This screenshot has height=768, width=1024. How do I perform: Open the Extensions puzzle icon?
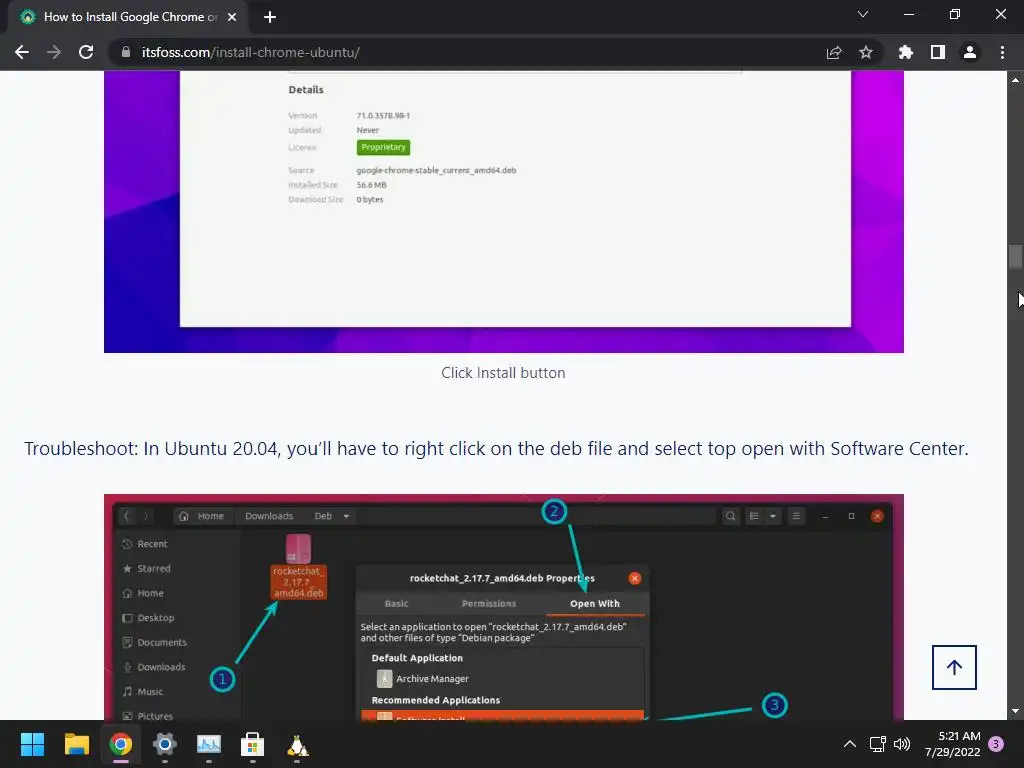tap(906, 52)
